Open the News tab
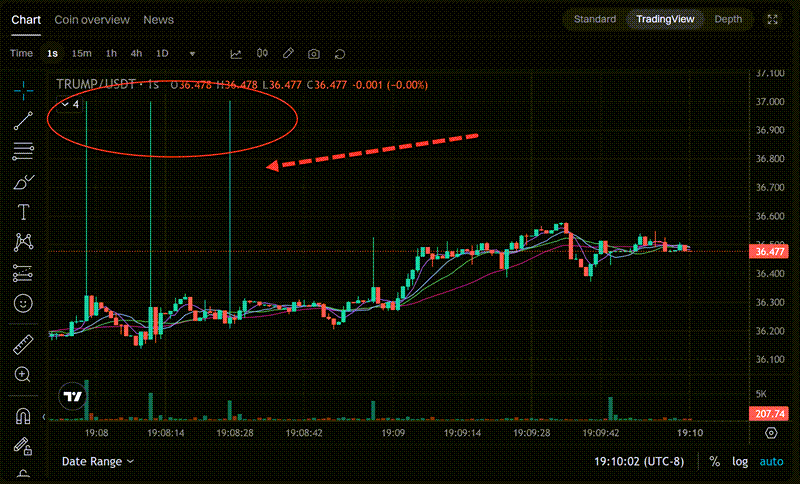The image size is (800, 484). 158,19
